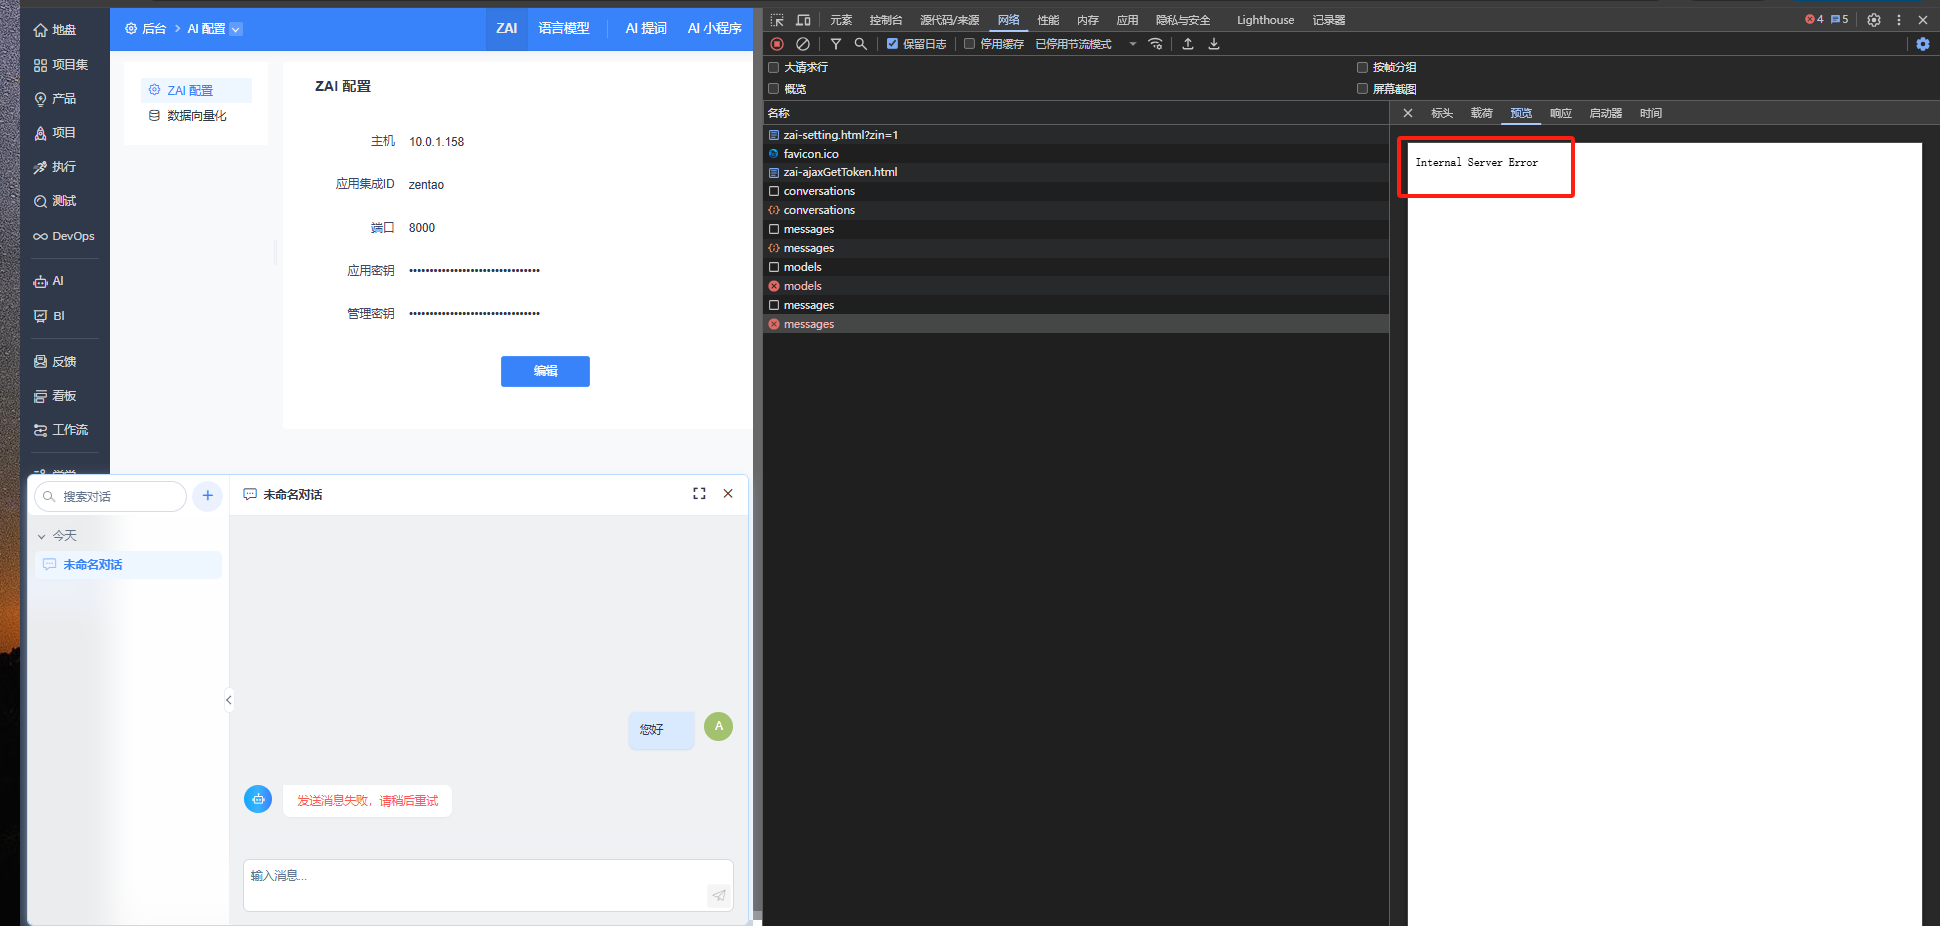Collapse the chat conversation list sidebar
The width and height of the screenshot is (1940, 926).
pos(229,700)
